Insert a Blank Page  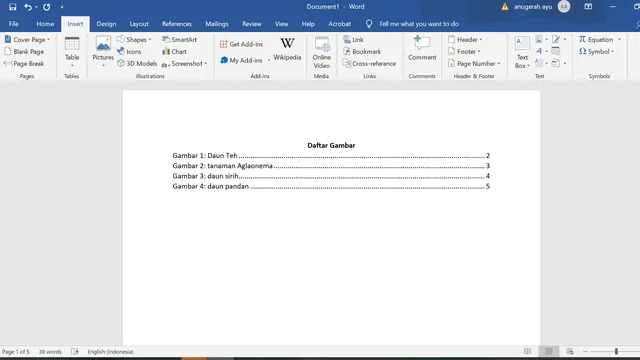24,52
